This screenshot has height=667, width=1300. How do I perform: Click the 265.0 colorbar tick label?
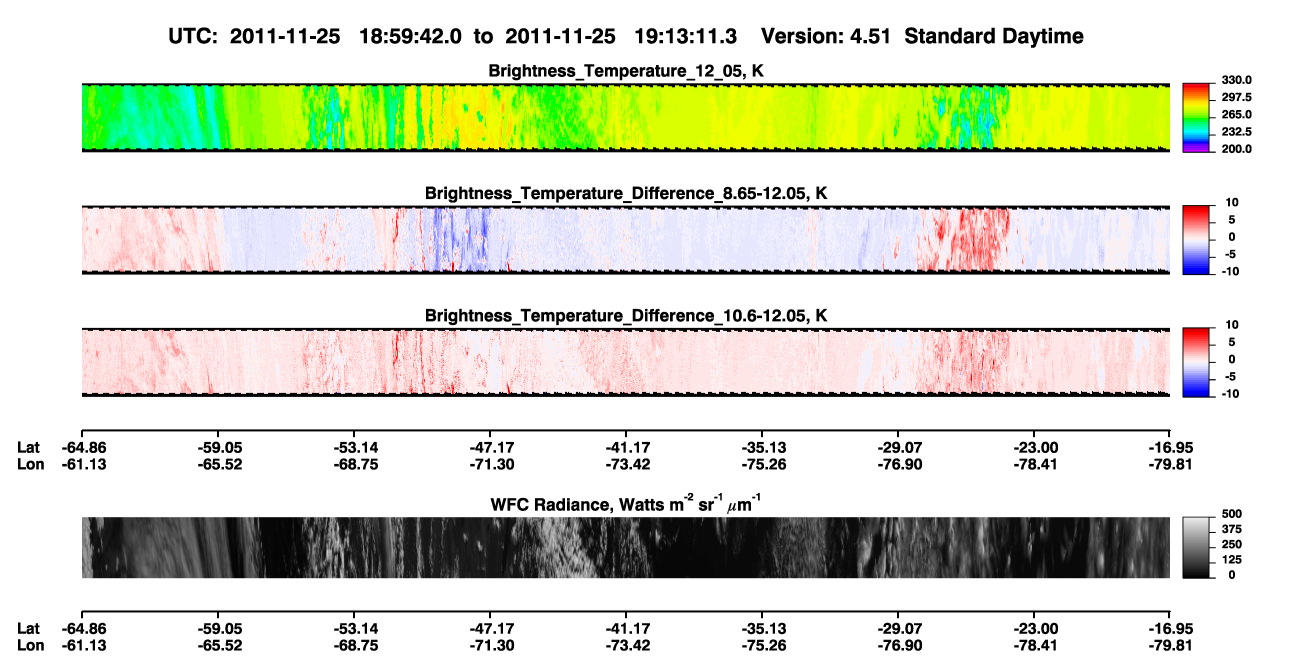(1237, 115)
